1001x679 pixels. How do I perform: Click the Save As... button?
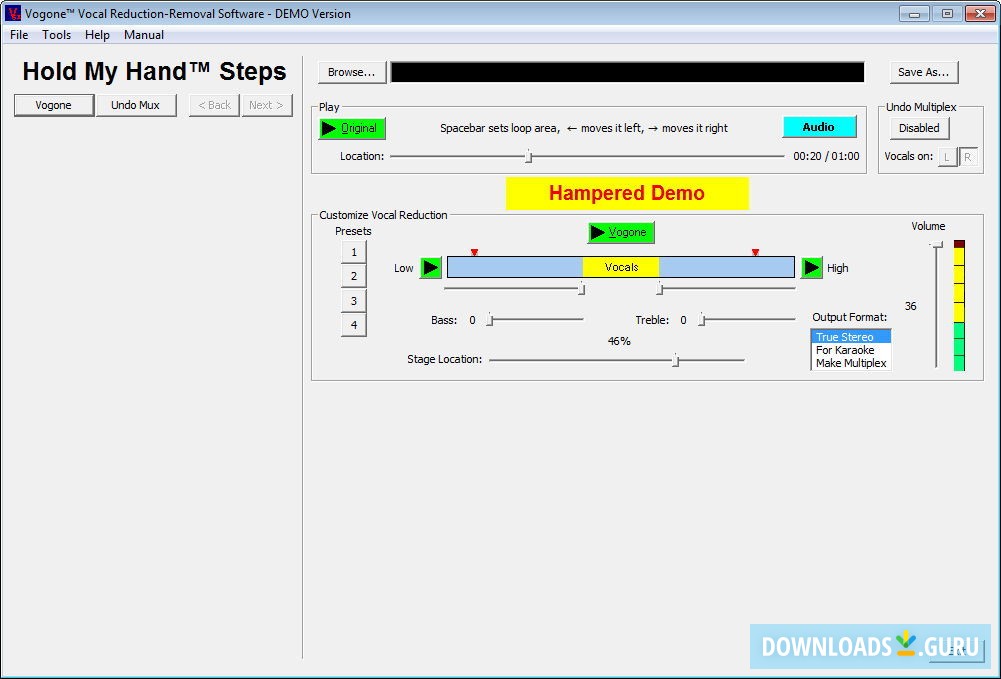(x=924, y=72)
